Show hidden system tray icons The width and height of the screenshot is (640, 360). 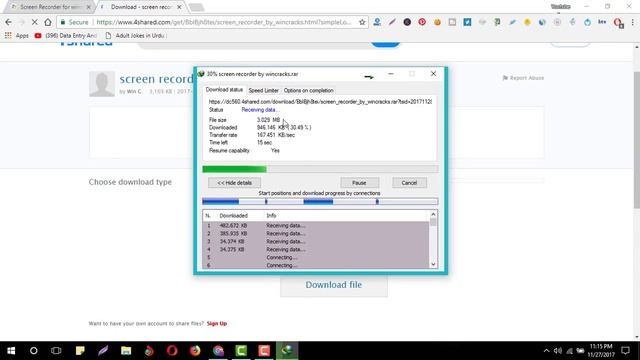click(547, 351)
